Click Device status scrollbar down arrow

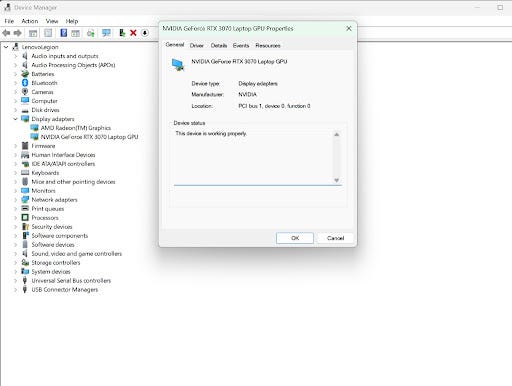click(x=337, y=180)
